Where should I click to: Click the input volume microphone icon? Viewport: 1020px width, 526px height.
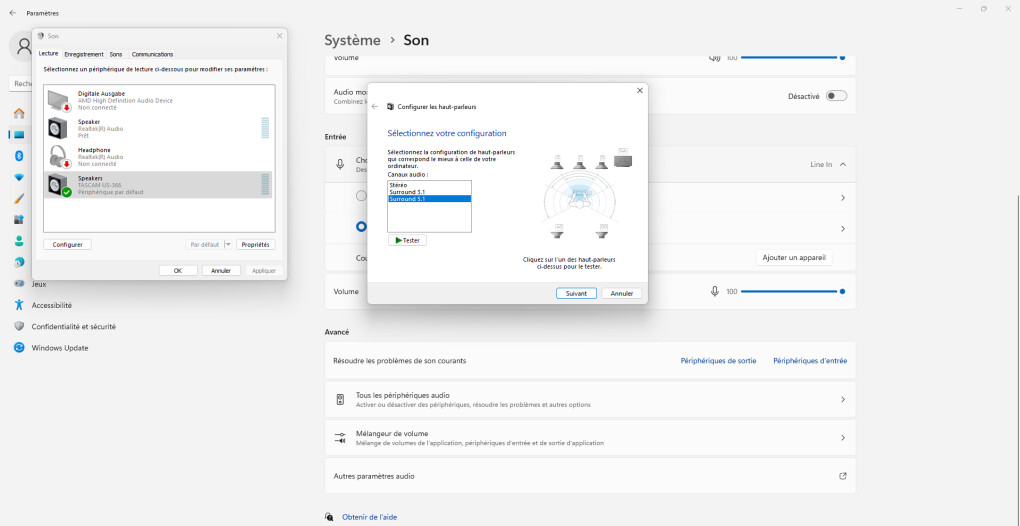[714, 291]
